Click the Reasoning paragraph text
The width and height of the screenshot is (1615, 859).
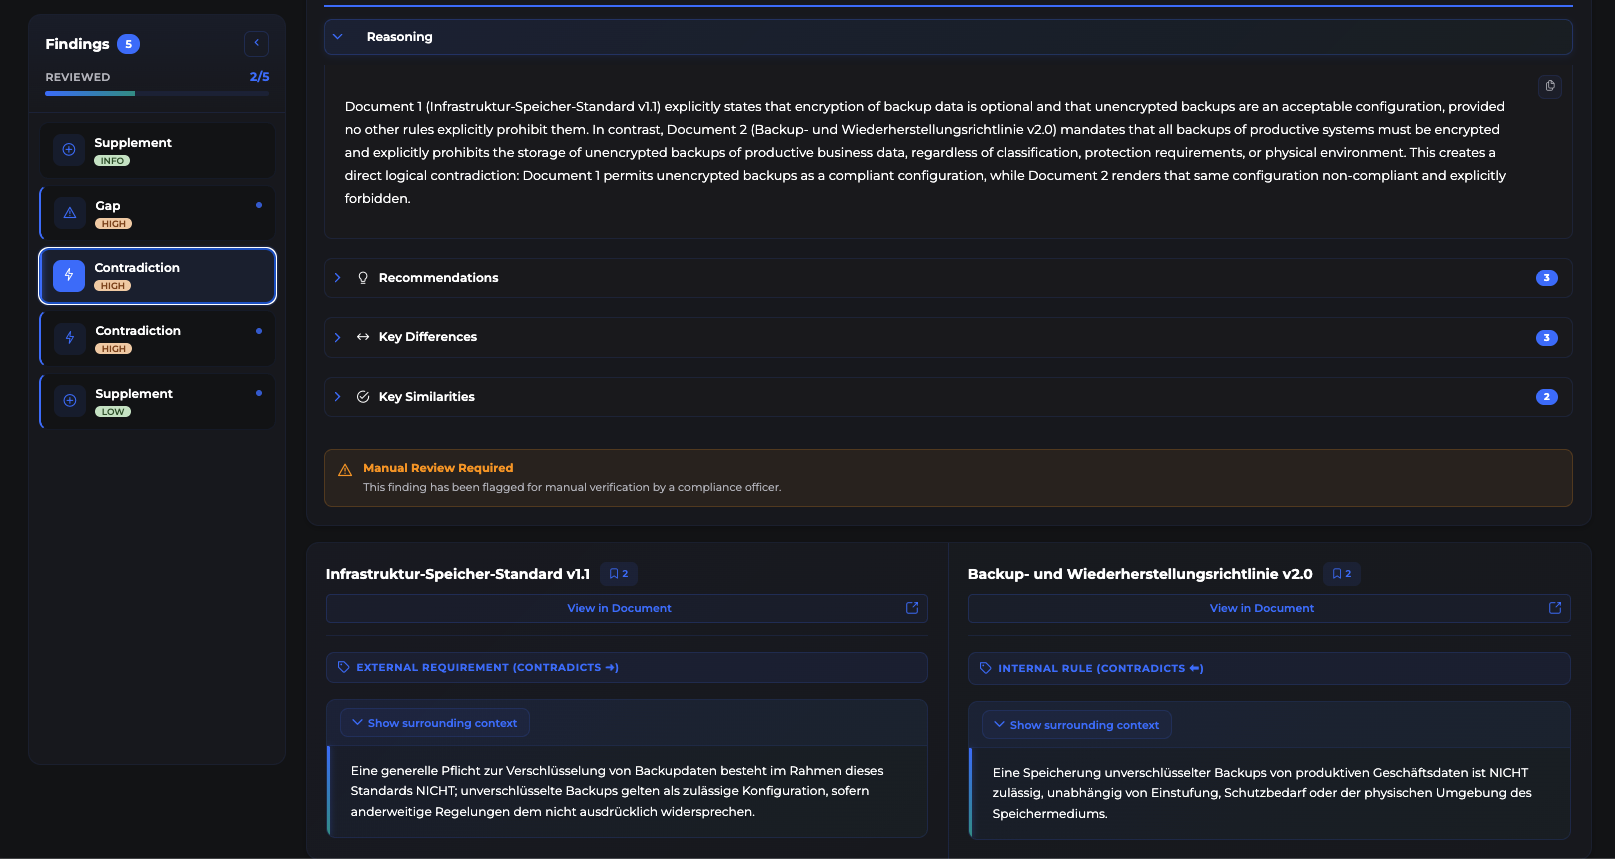pyautogui.click(x=925, y=152)
